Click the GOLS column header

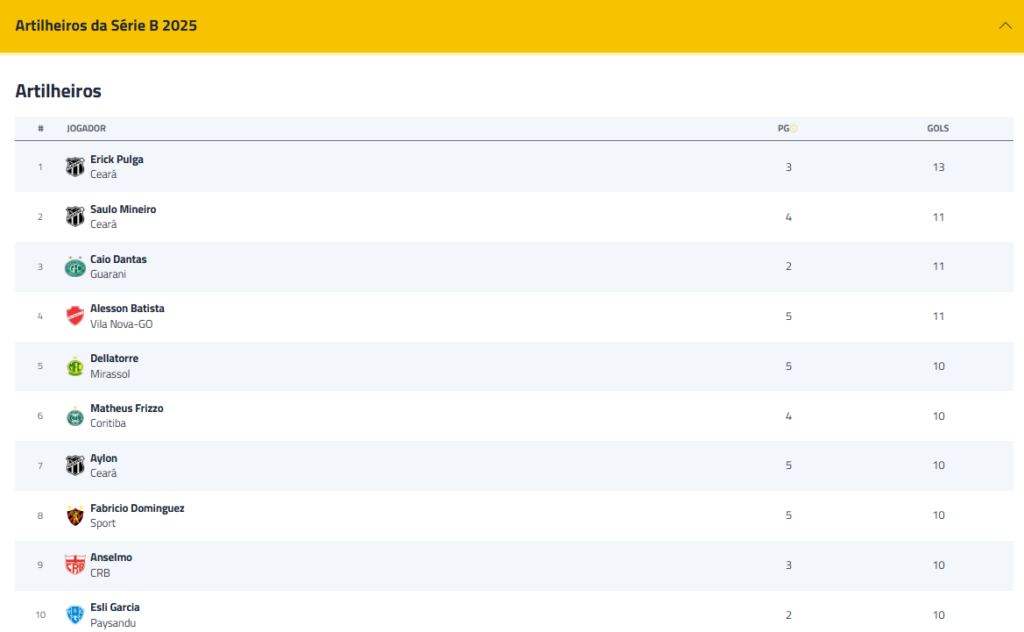coord(938,129)
